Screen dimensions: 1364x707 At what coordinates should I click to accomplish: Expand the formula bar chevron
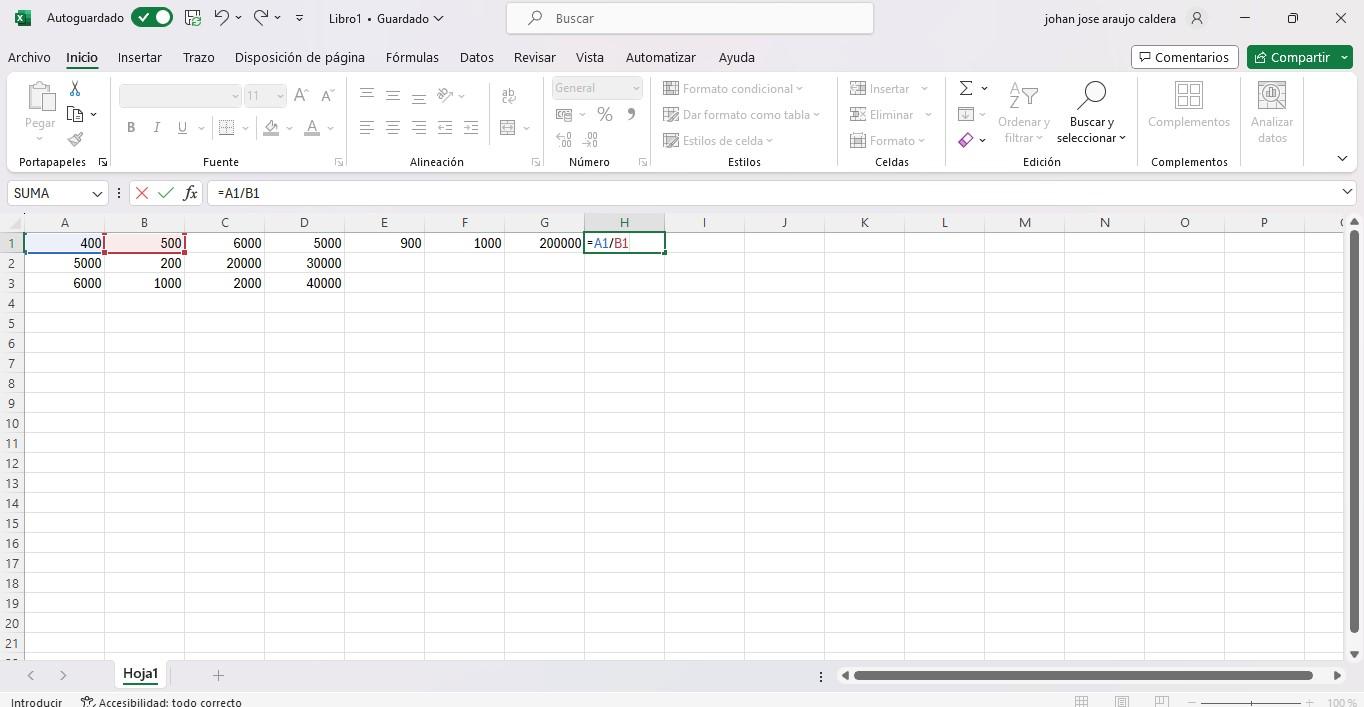click(x=1347, y=192)
